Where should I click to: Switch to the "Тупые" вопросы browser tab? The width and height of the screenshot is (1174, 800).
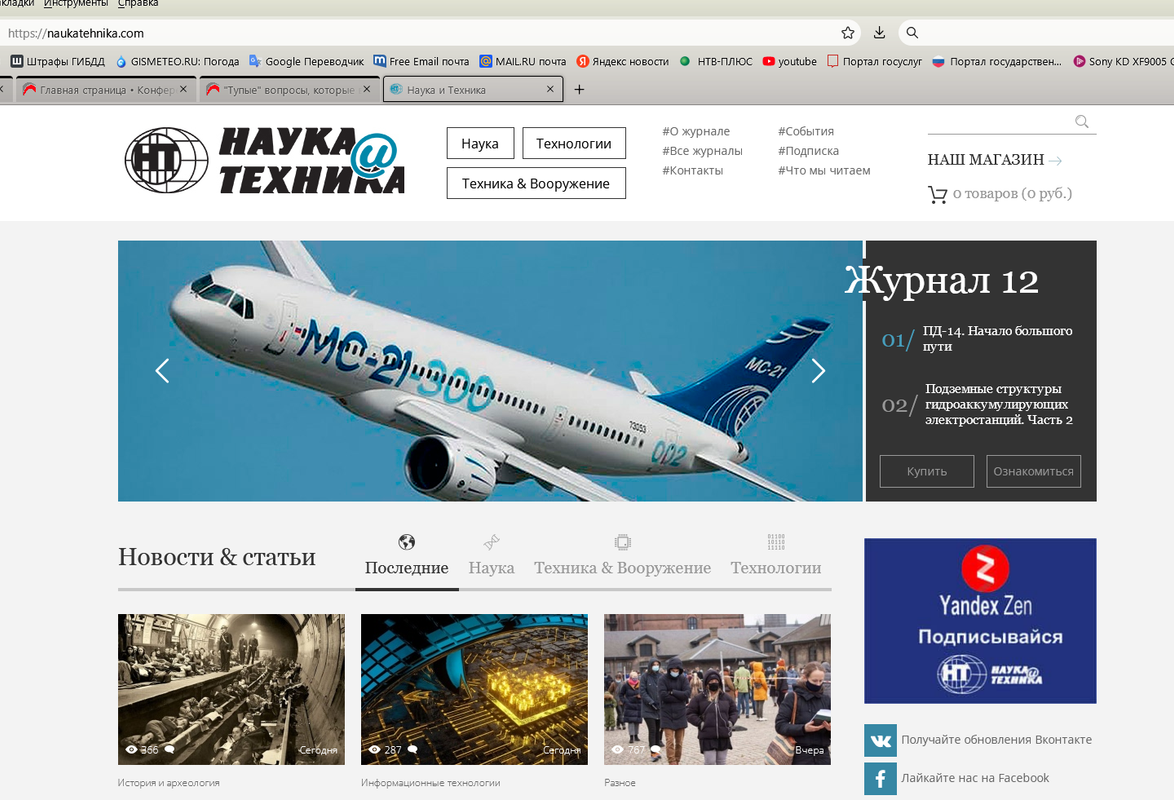click(x=288, y=90)
